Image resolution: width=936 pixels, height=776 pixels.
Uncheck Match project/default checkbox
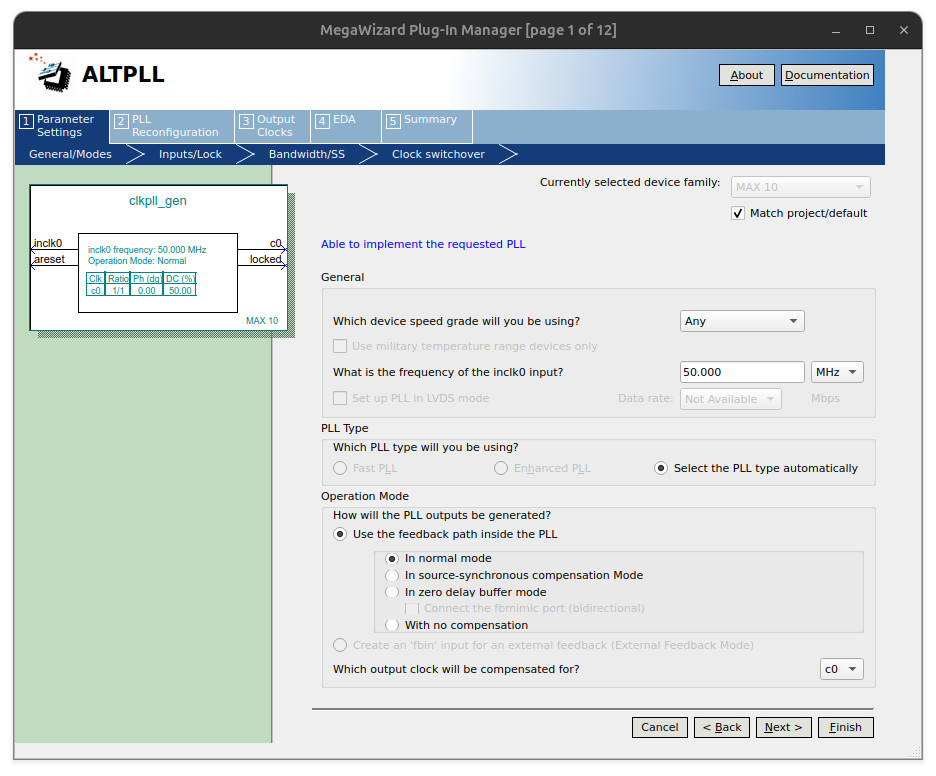point(738,213)
